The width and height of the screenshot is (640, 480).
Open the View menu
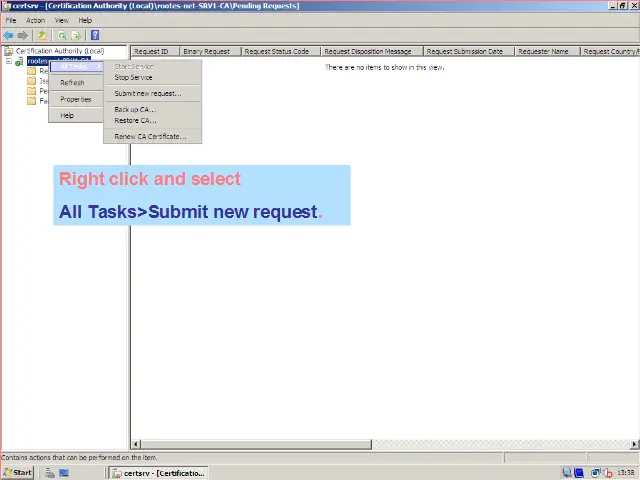click(61, 20)
